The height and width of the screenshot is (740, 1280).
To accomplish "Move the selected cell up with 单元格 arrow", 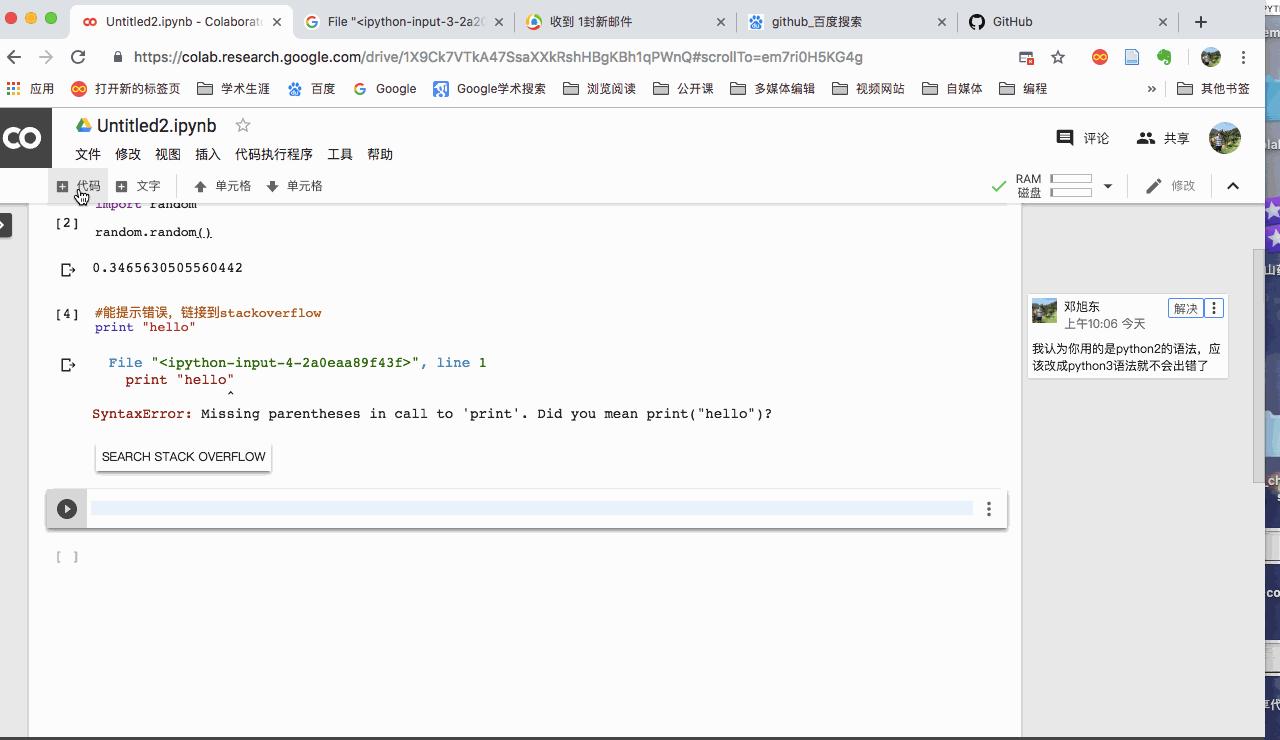I will pos(222,185).
